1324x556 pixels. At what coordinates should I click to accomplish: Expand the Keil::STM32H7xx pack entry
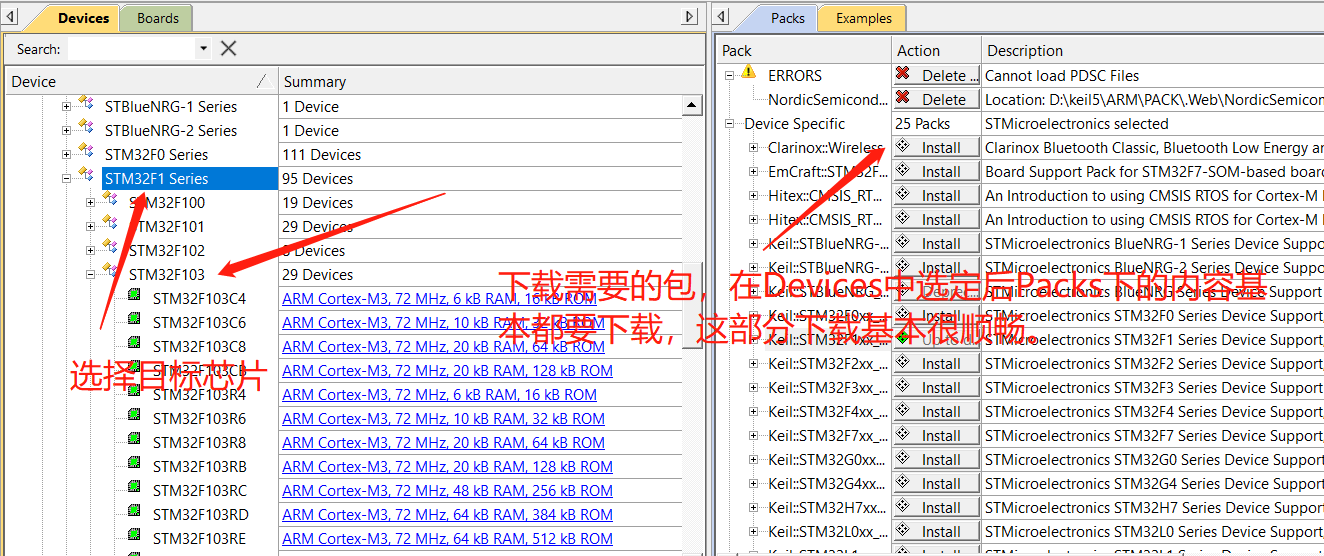click(x=753, y=507)
